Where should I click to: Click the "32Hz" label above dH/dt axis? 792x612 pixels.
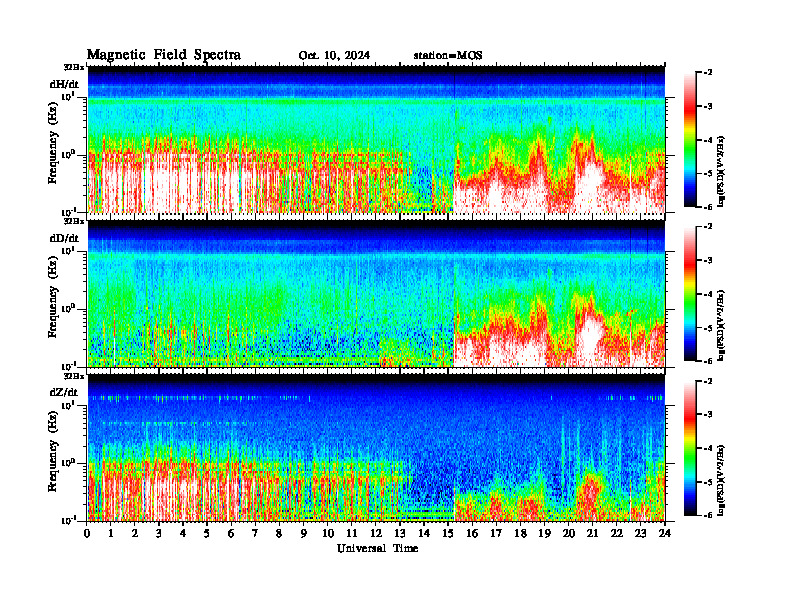74,67
